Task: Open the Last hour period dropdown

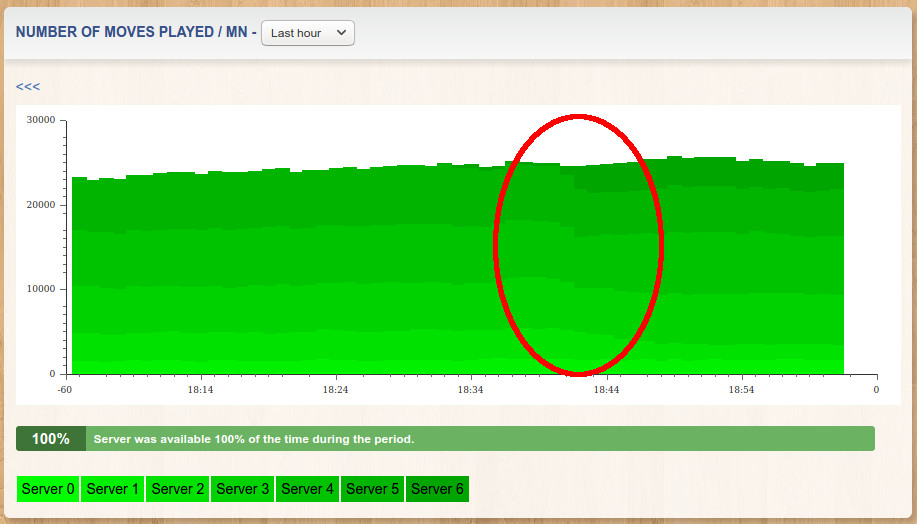Action: (x=308, y=33)
